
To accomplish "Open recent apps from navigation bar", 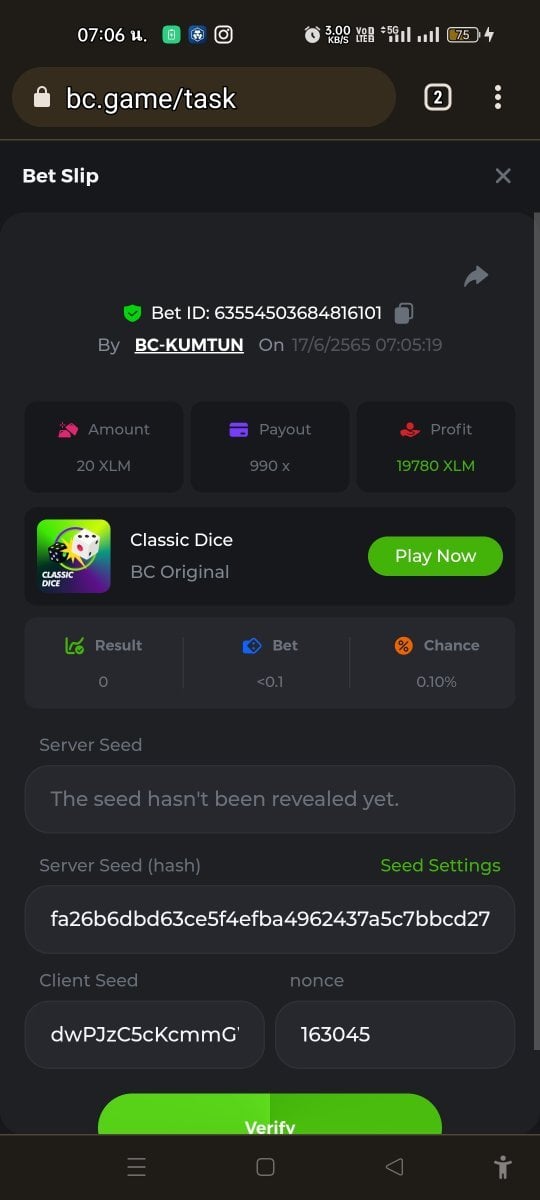I will [137, 1166].
